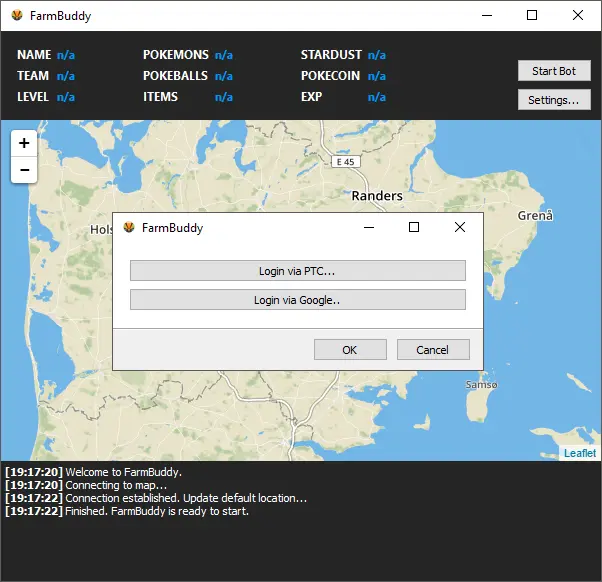Choose Login via Google
602x582 pixels.
pos(298,300)
